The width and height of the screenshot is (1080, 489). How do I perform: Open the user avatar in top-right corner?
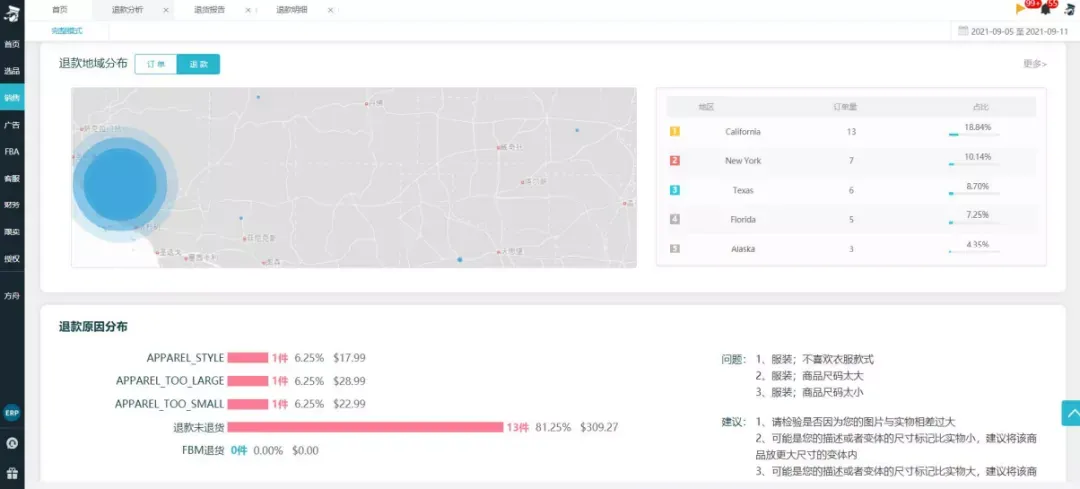1070,10
